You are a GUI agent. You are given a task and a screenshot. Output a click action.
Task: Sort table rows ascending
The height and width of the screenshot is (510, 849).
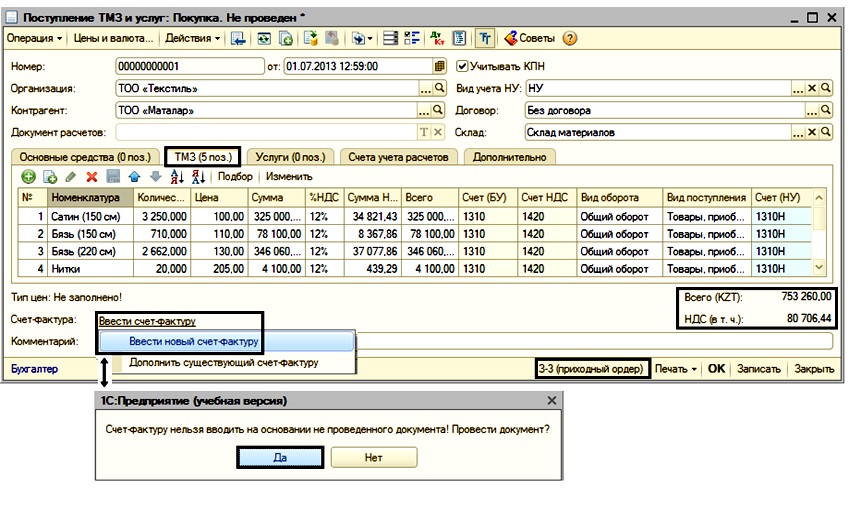(x=177, y=177)
